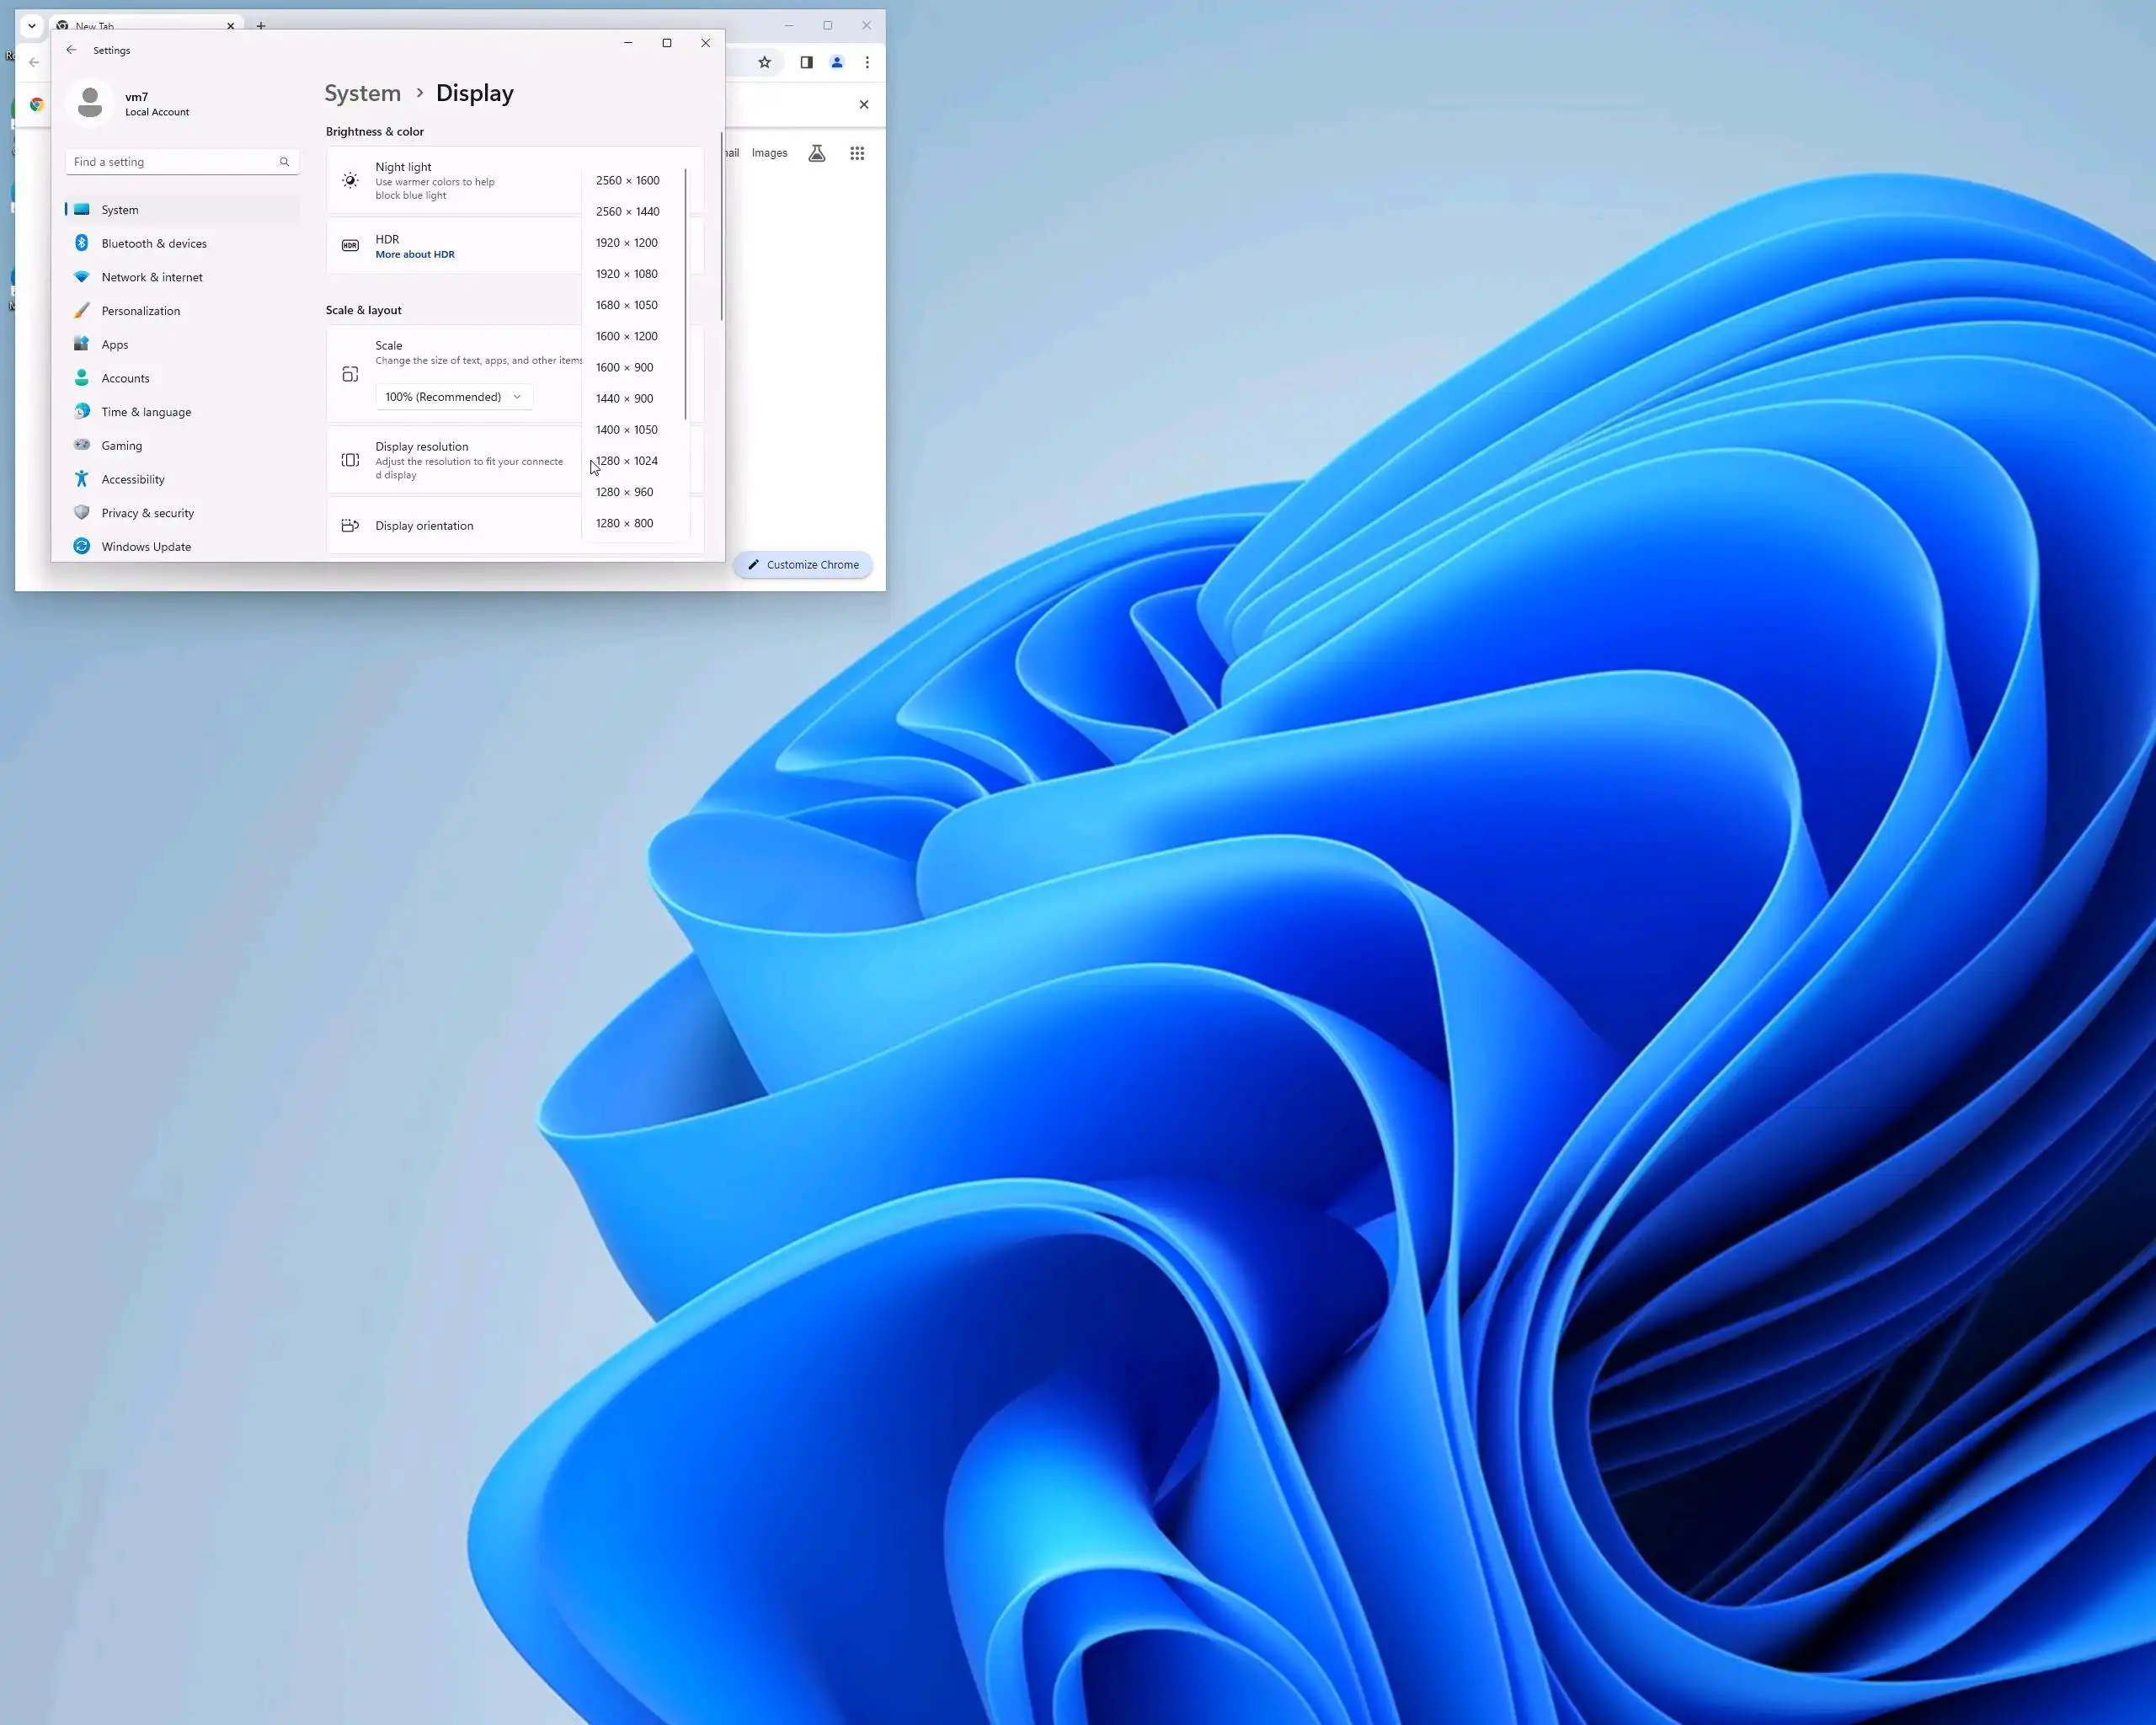Select Privacy & security category

pyautogui.click(x=147, y=513)
